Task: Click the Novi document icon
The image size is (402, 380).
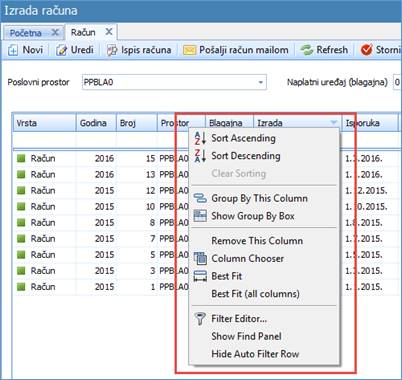Action: point(13,50)
